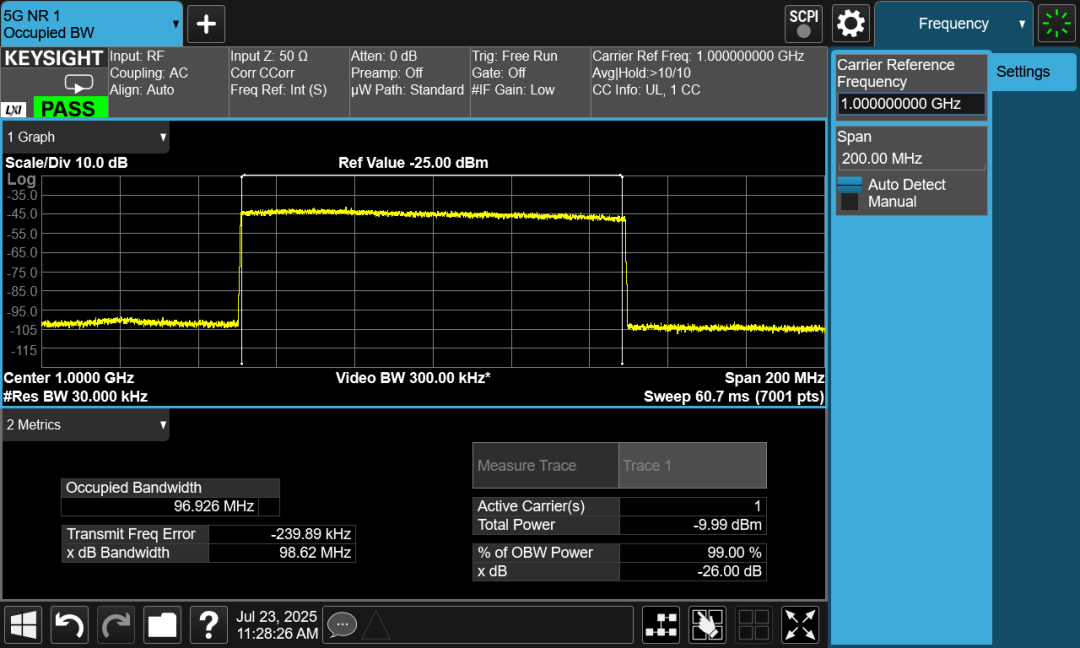Open the file folder icon
This screenshot has height=648, width=1080.
pos(162,625)
